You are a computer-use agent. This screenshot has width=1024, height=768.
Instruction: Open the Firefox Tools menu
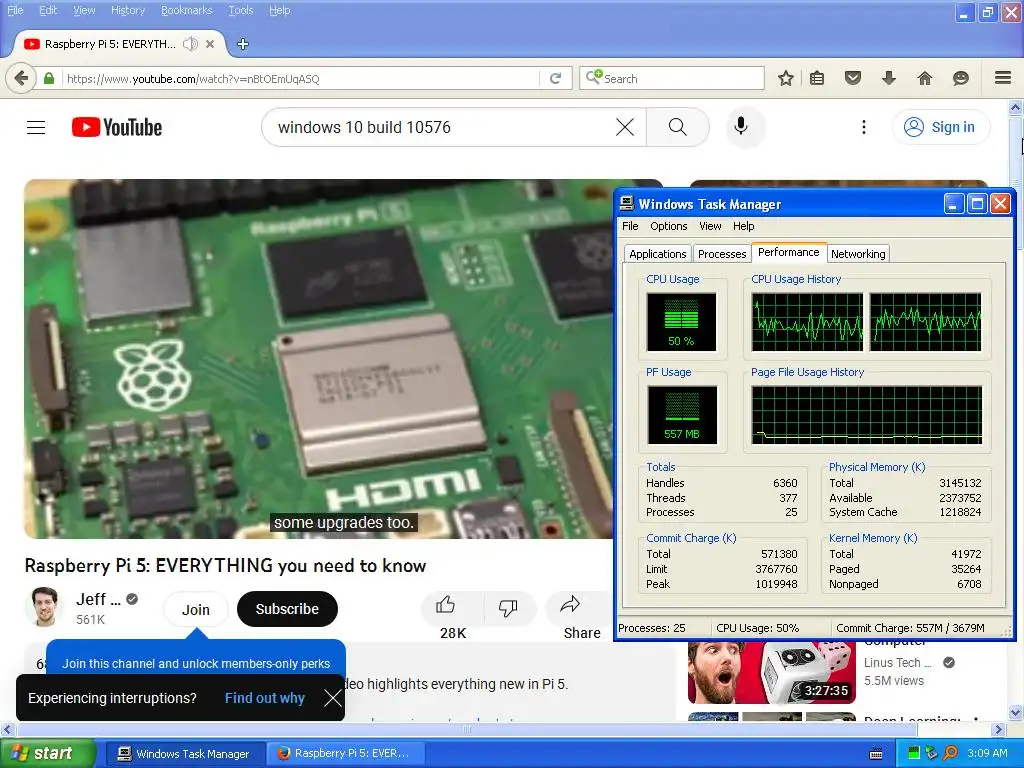[240, 10]
